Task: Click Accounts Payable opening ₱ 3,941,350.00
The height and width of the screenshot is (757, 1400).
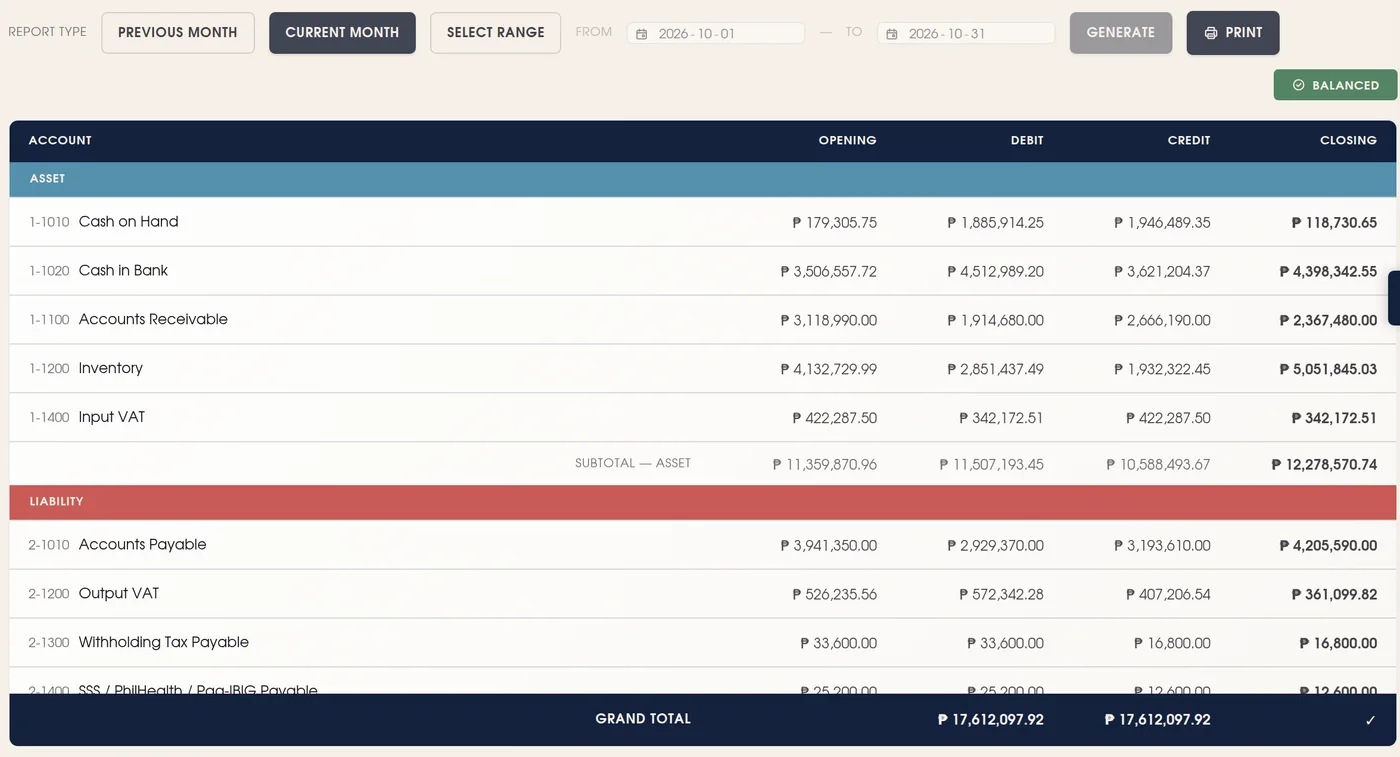Action: tap(829, 546)
